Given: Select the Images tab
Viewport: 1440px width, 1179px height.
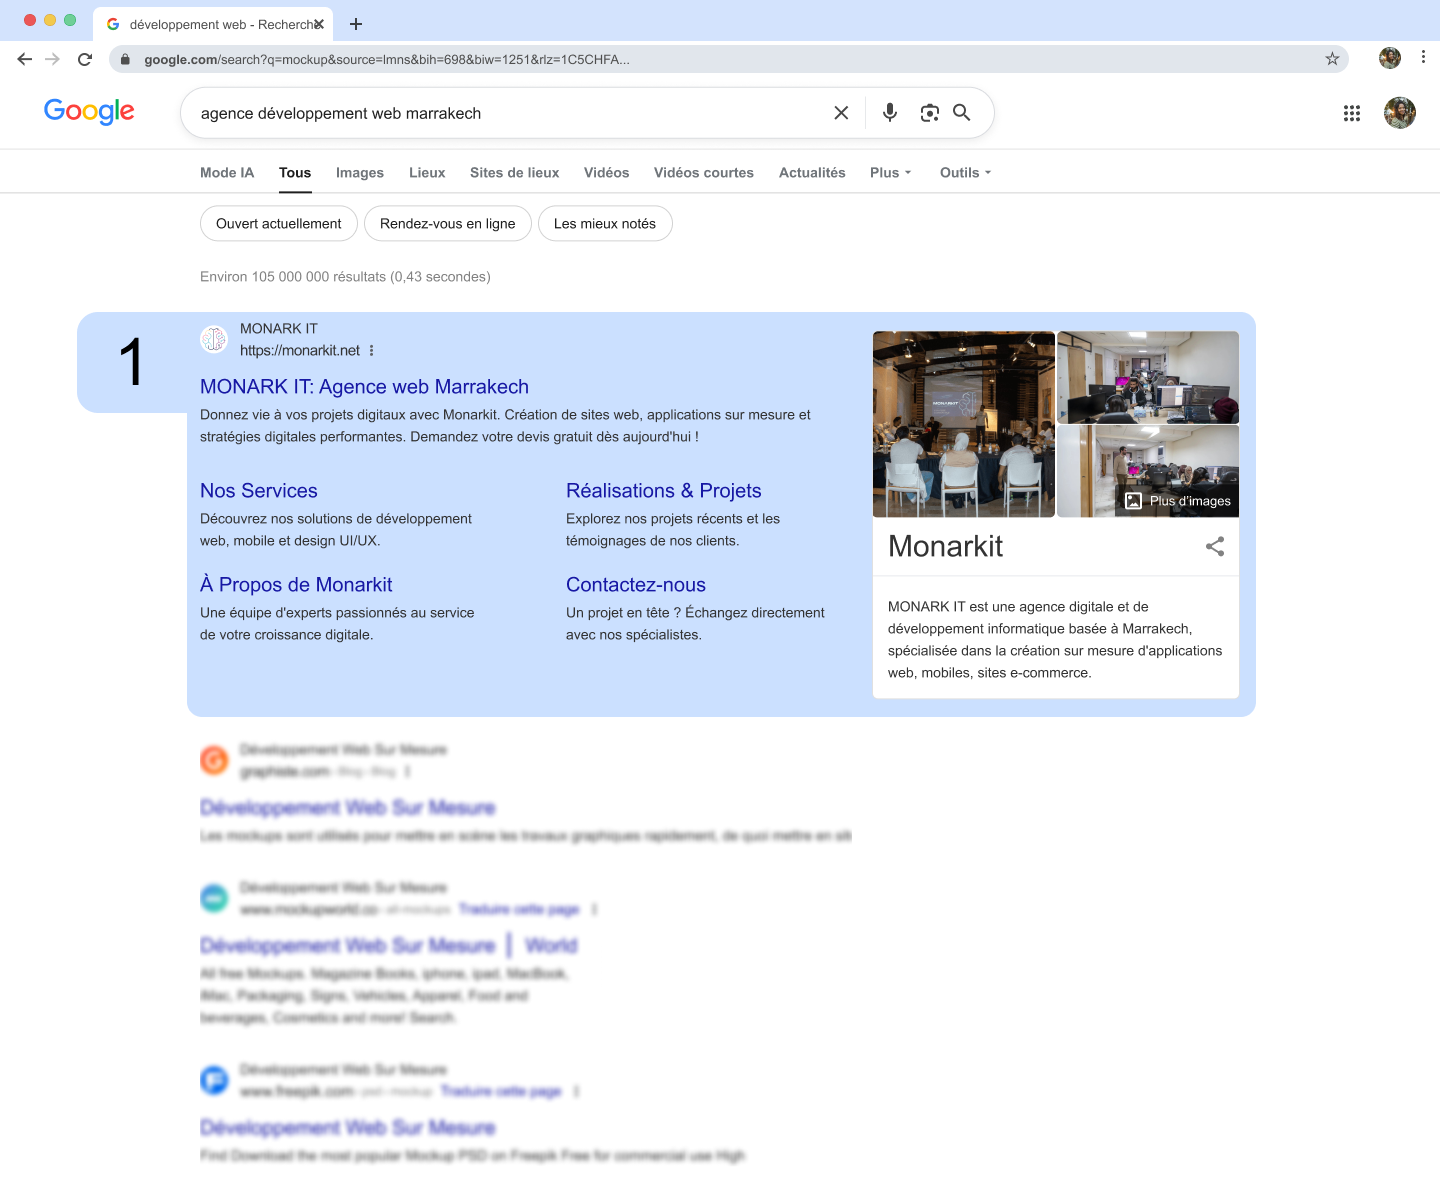Looking at the screenshot, I should [x=360, y=173].
